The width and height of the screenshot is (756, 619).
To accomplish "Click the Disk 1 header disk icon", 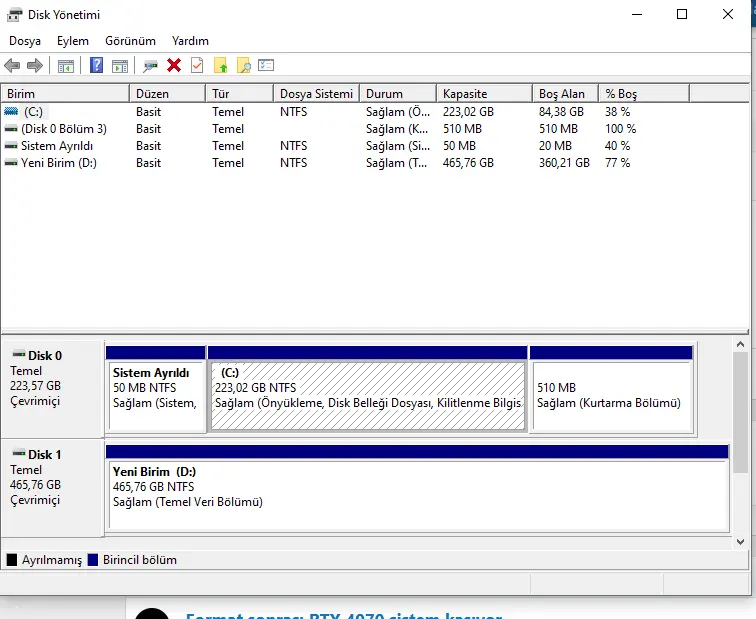I will (x=19, y=453).
